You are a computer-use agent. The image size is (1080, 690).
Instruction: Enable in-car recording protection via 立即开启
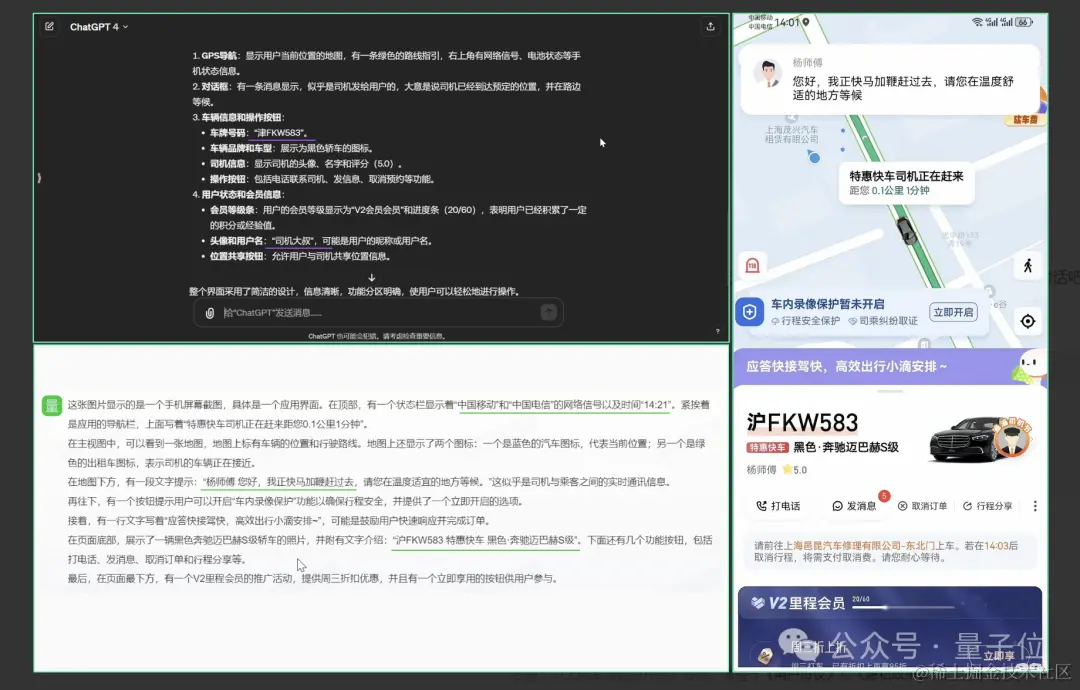pos(954,311)
